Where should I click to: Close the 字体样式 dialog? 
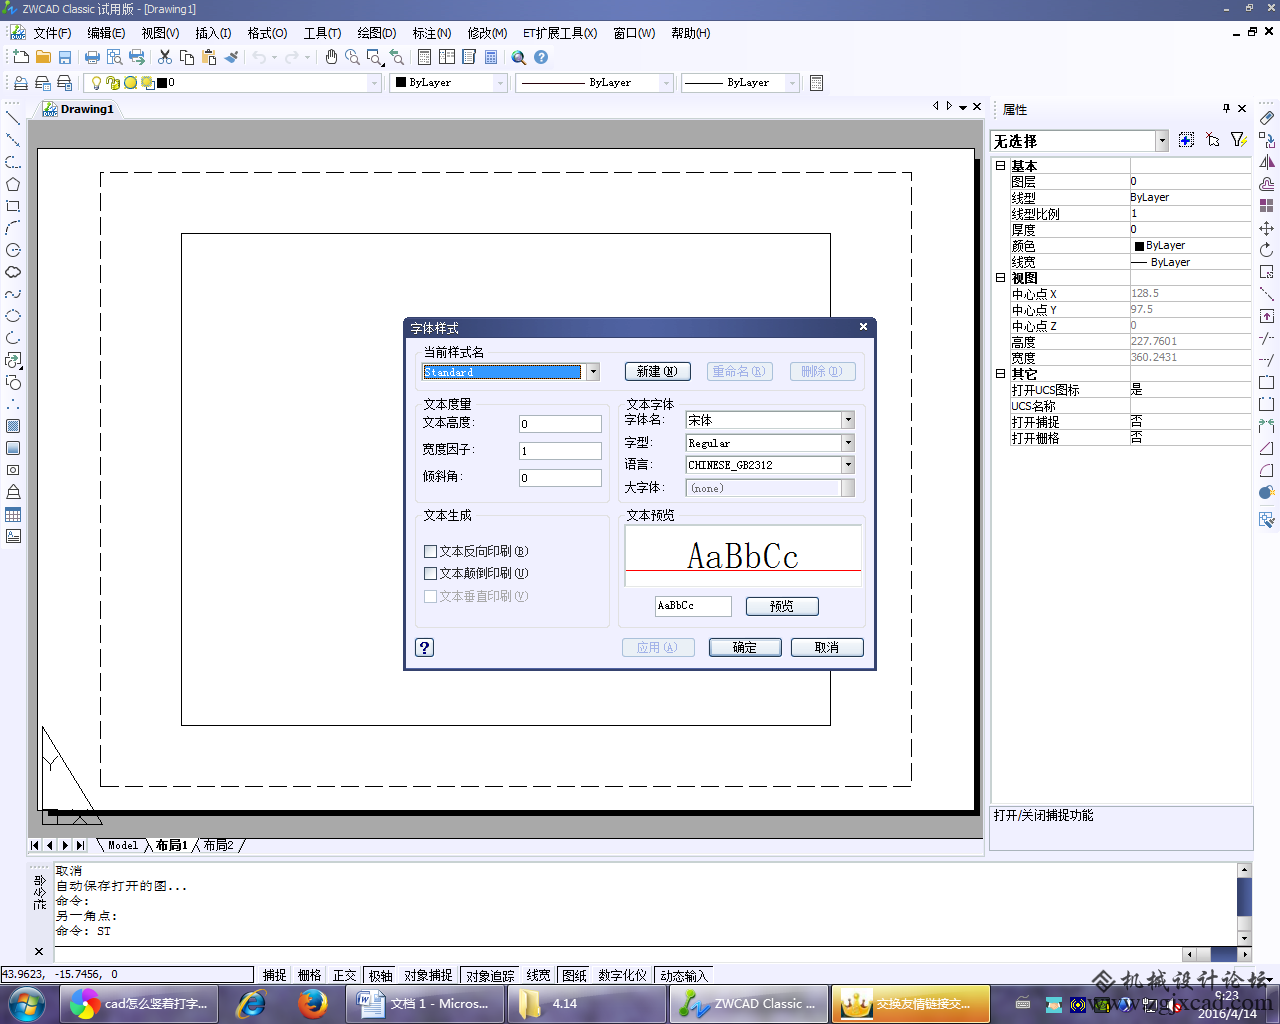[863, 327]
